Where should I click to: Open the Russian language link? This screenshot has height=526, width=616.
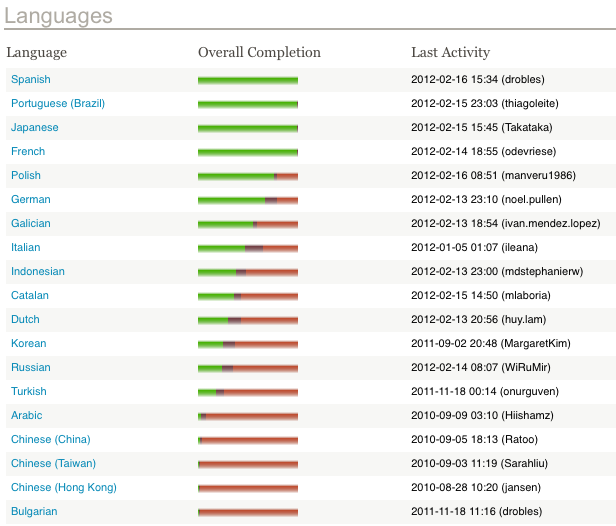point(31,367)
